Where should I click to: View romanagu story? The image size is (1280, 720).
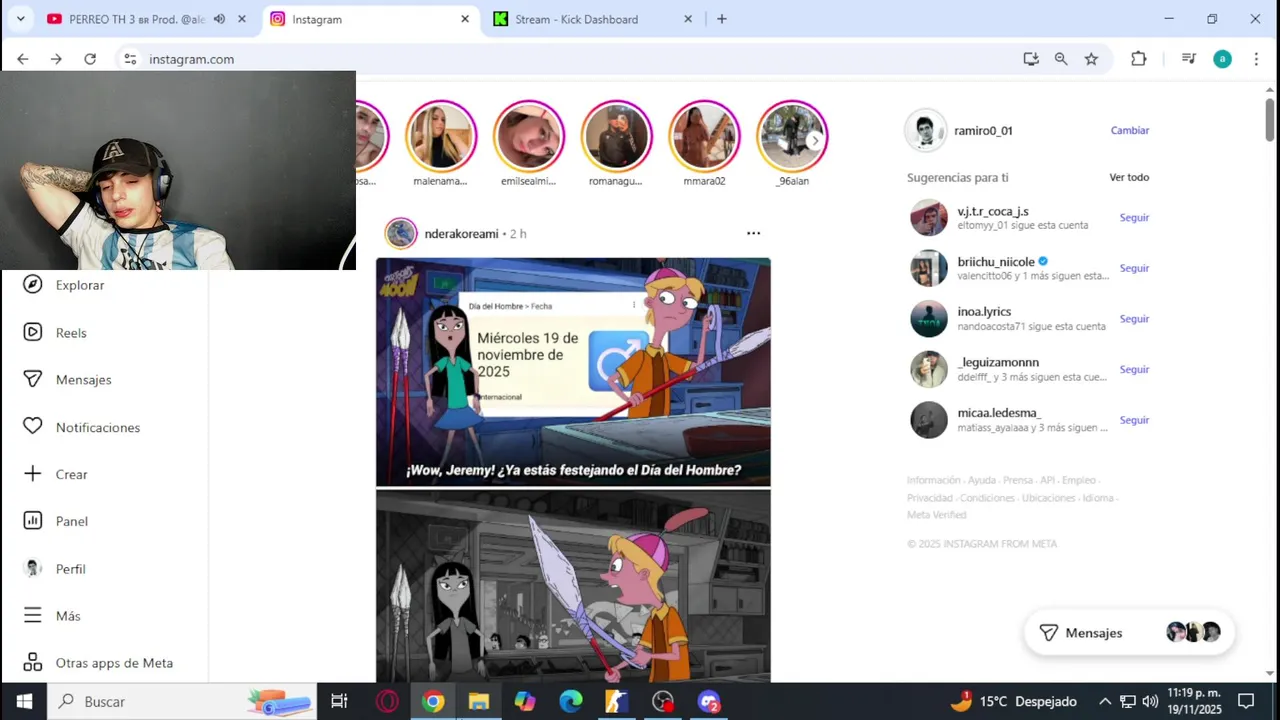point(617,136)
